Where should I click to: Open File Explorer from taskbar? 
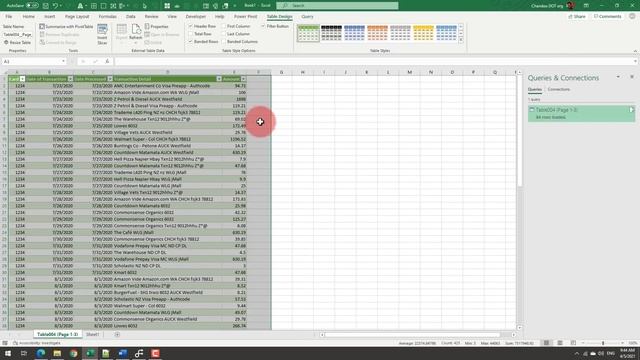pyautogui.click(x=57, y=353)
